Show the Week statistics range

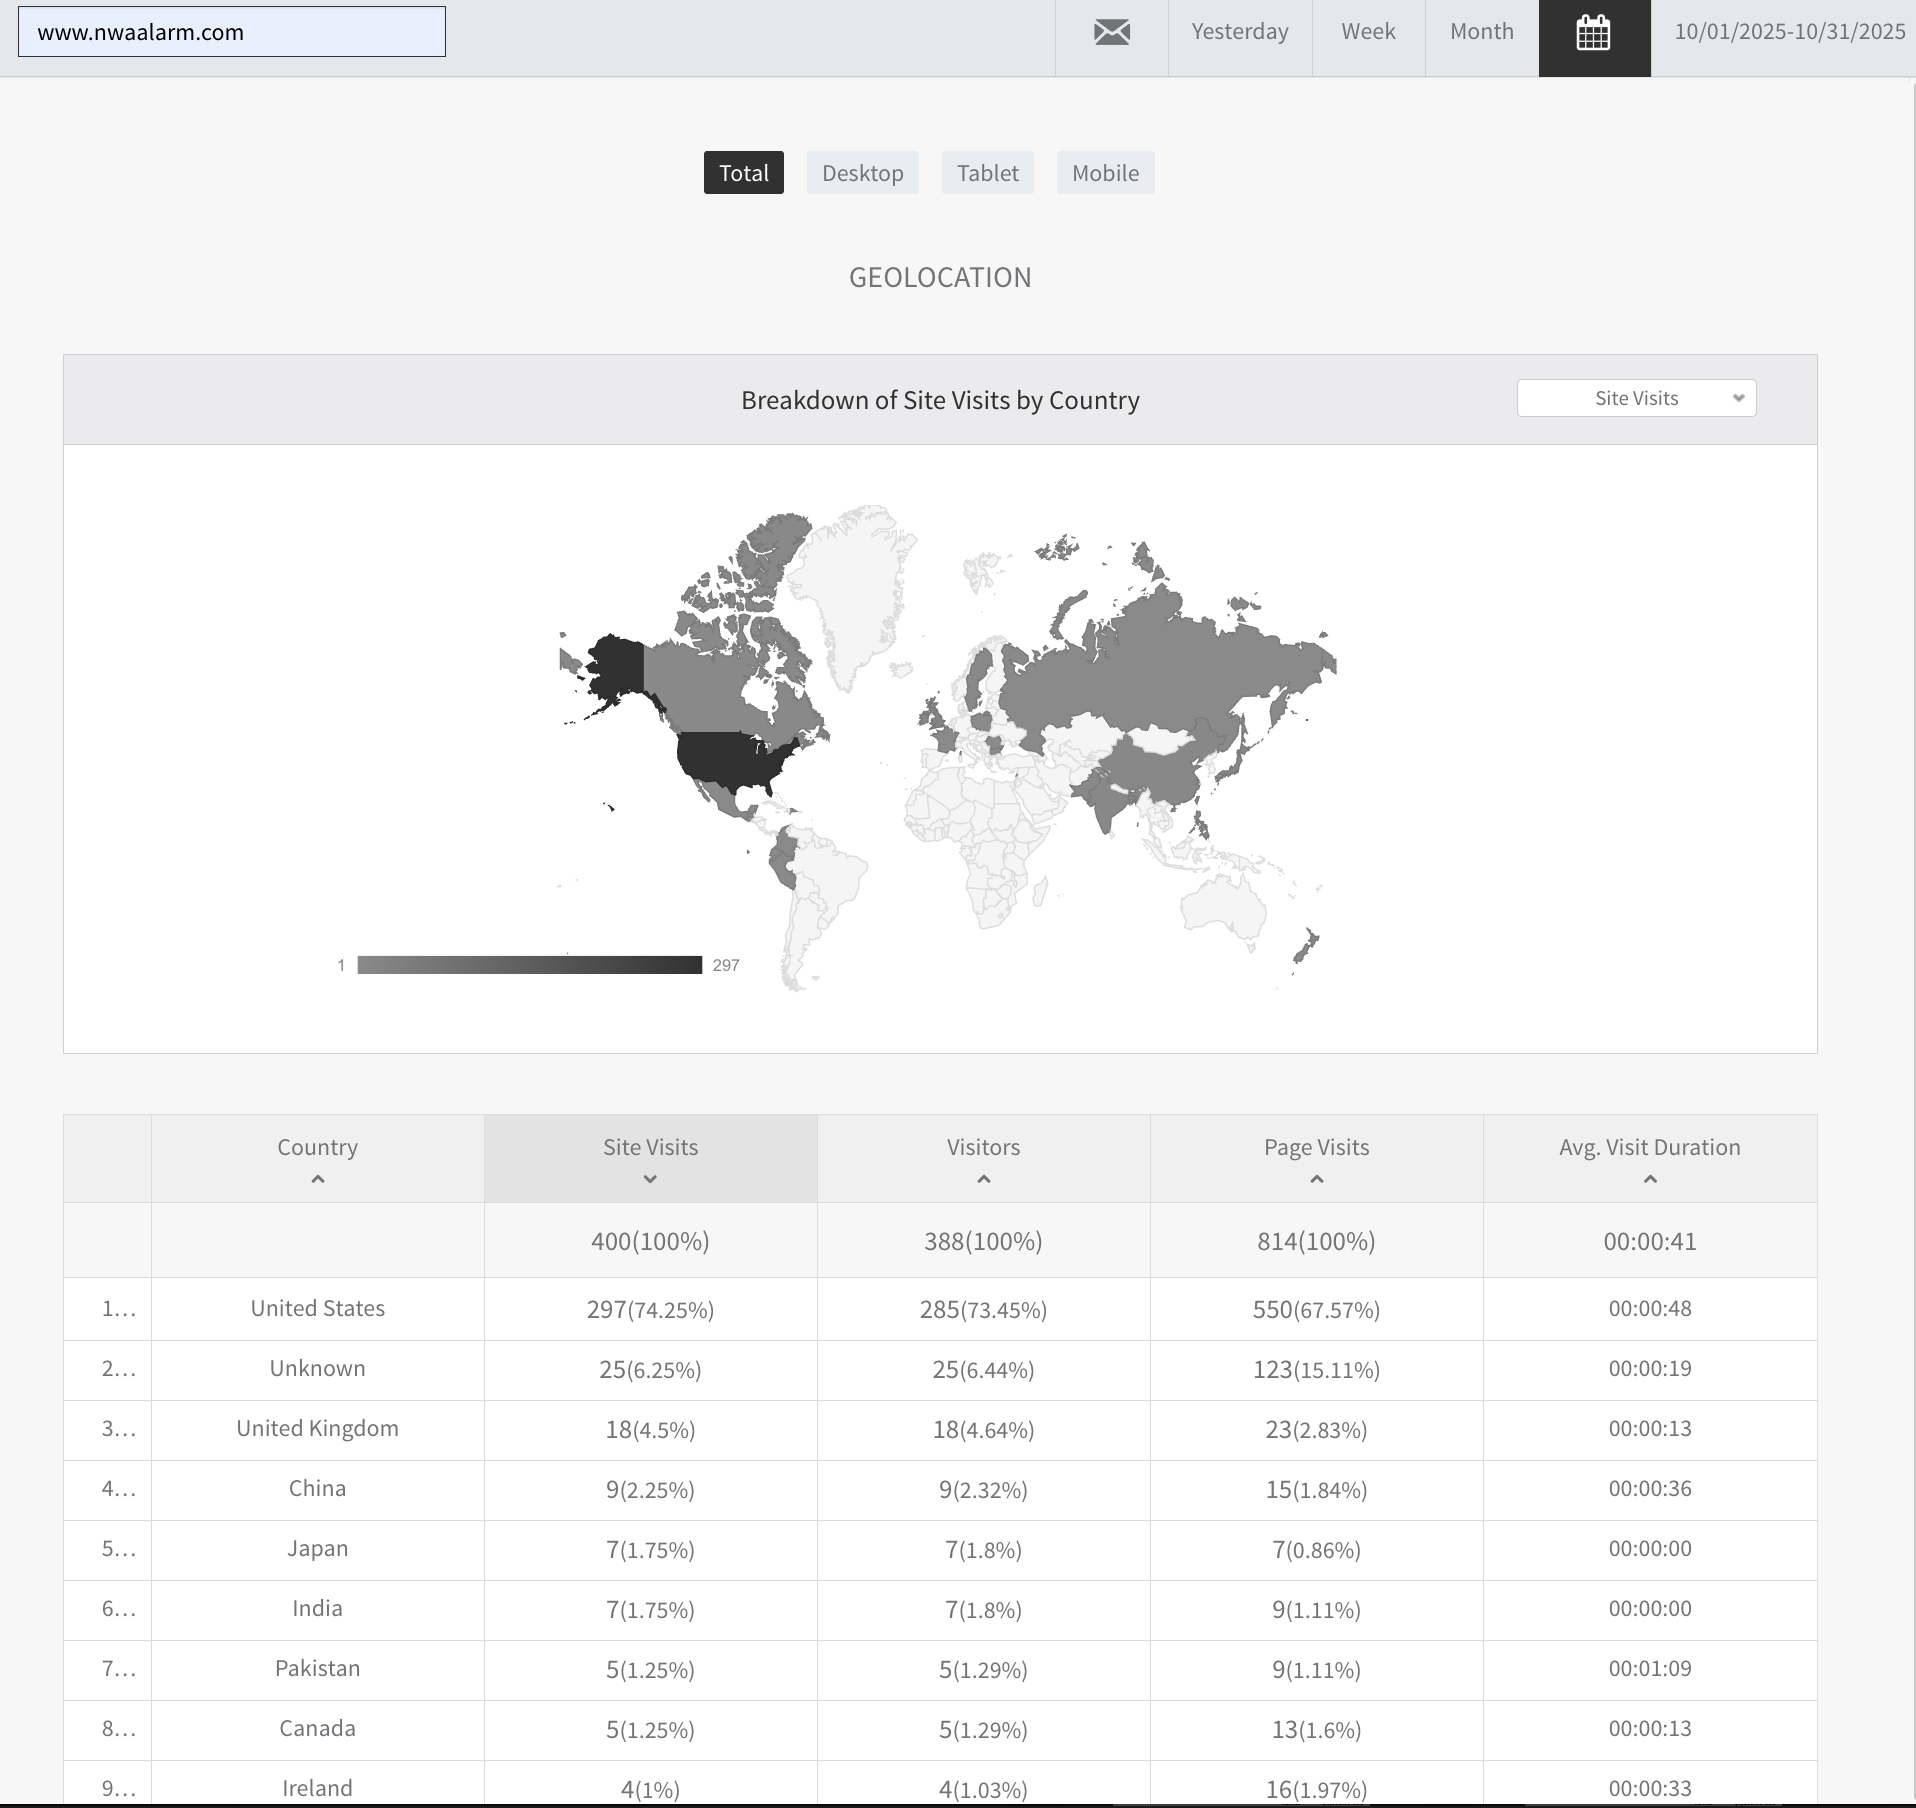tap(1368, 32)
